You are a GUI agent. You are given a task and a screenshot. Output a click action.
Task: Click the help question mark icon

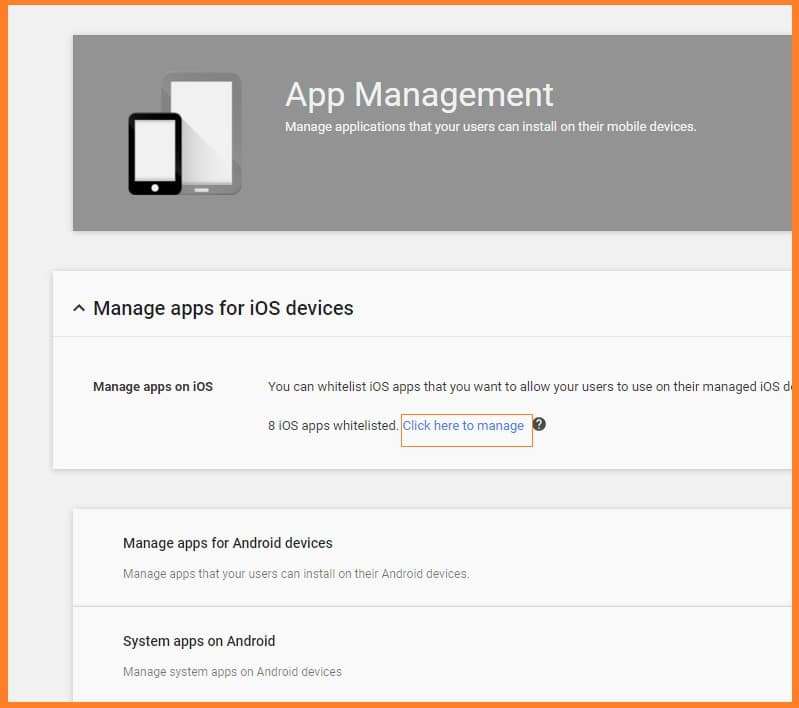(539, 425)
